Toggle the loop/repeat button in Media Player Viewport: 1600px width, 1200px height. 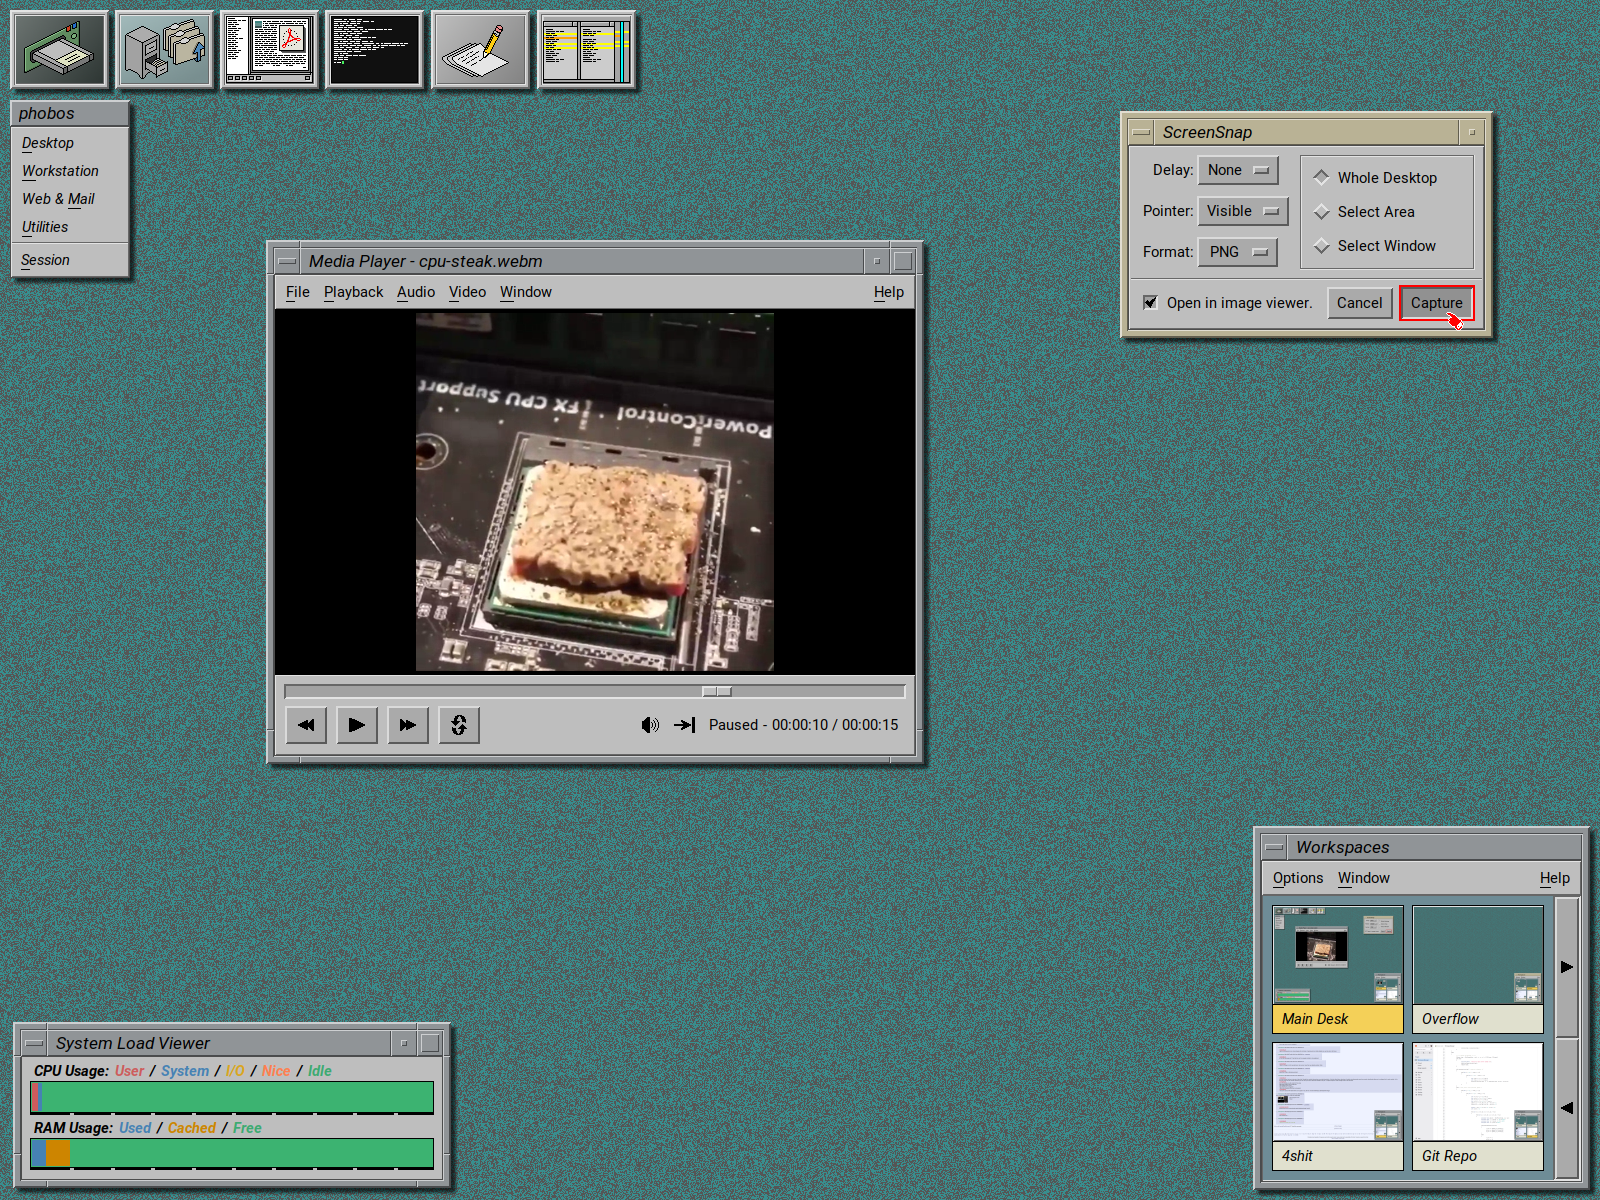458,725
